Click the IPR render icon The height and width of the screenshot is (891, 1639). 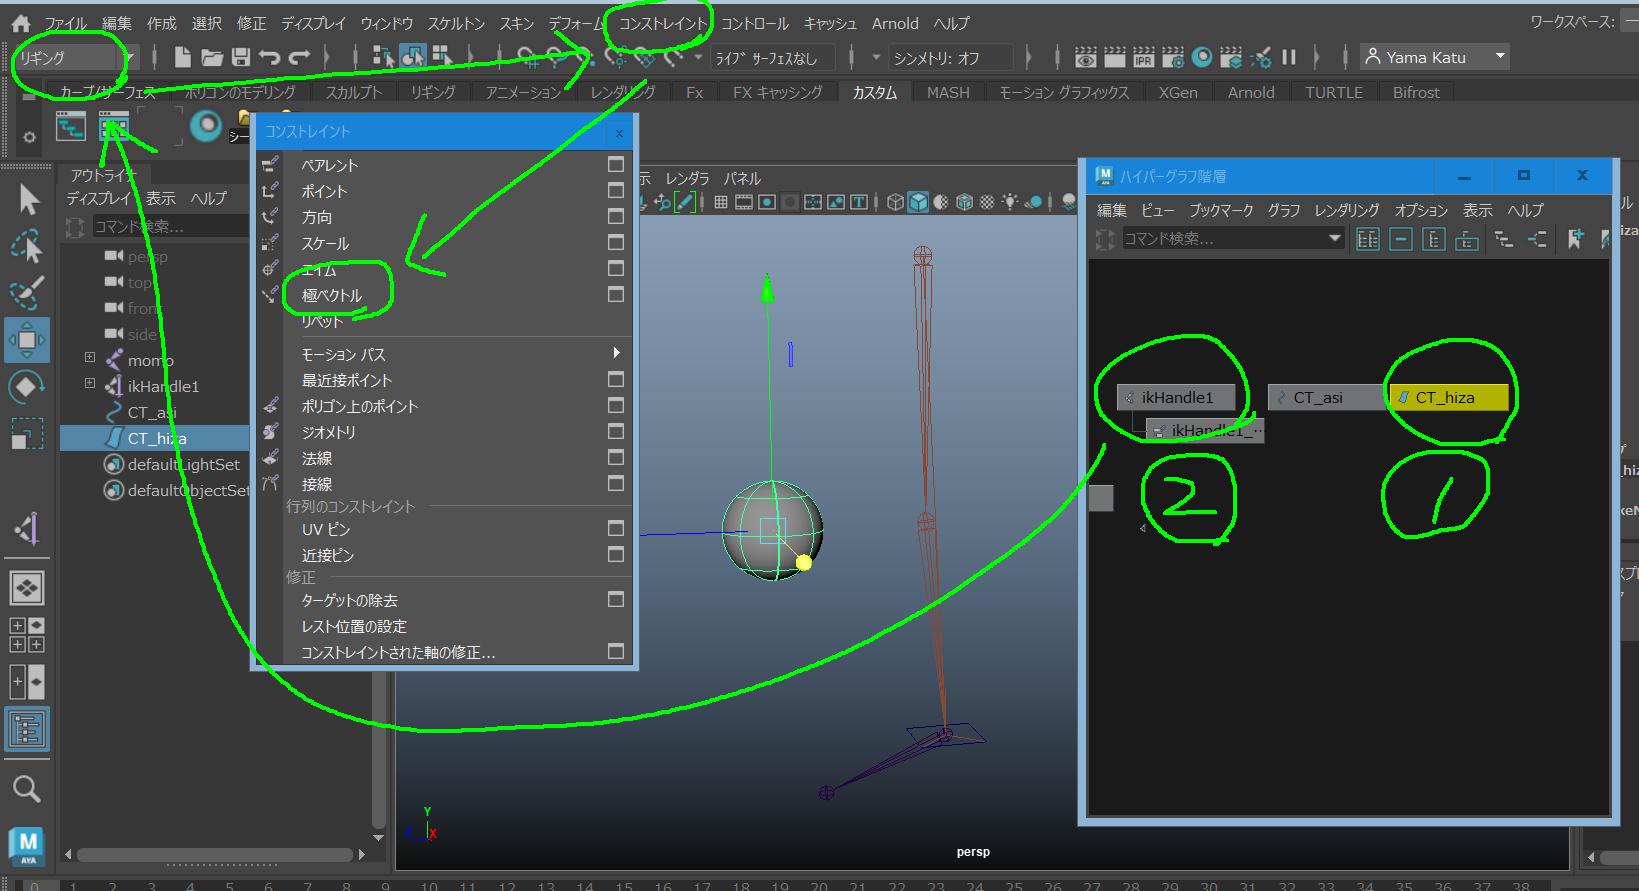(1143, 58)
